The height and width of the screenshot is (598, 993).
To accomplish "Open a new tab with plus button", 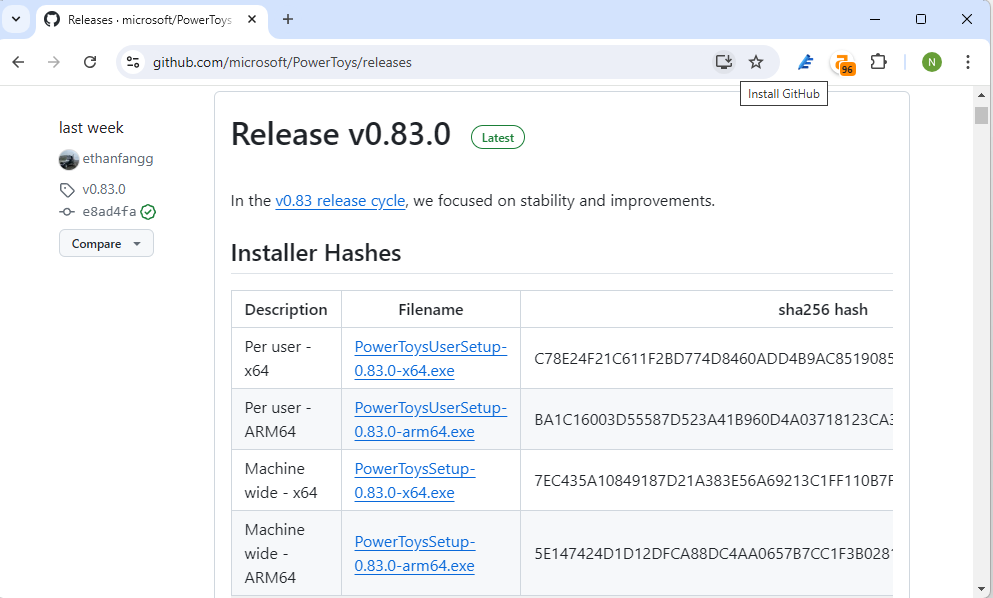I will [x=288, y=19].
